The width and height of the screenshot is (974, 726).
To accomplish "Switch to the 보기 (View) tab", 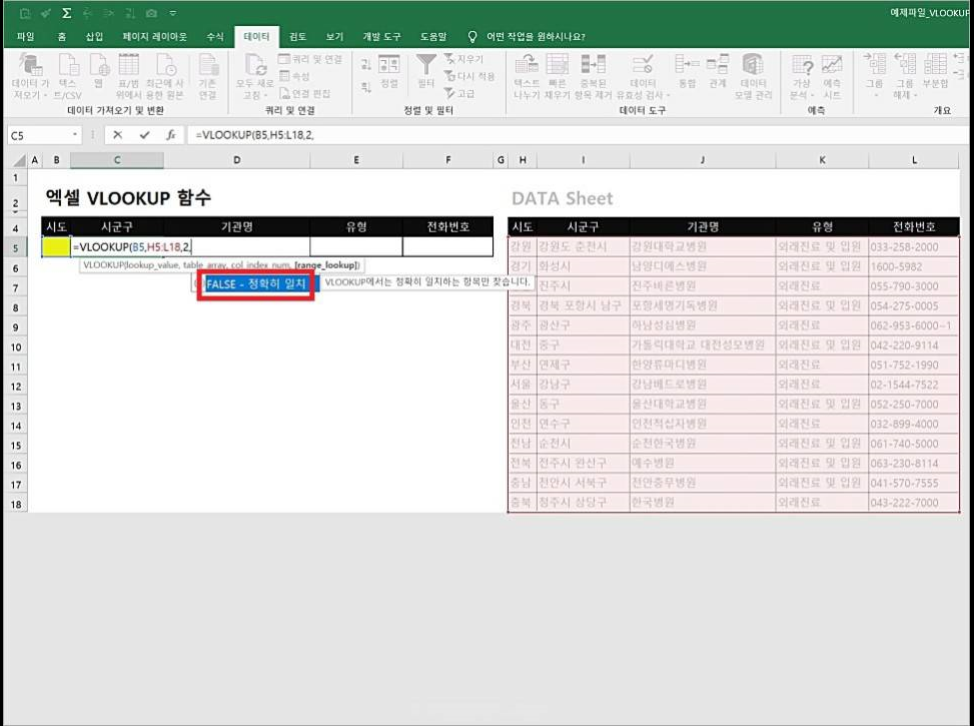I will tap(335, 37).
